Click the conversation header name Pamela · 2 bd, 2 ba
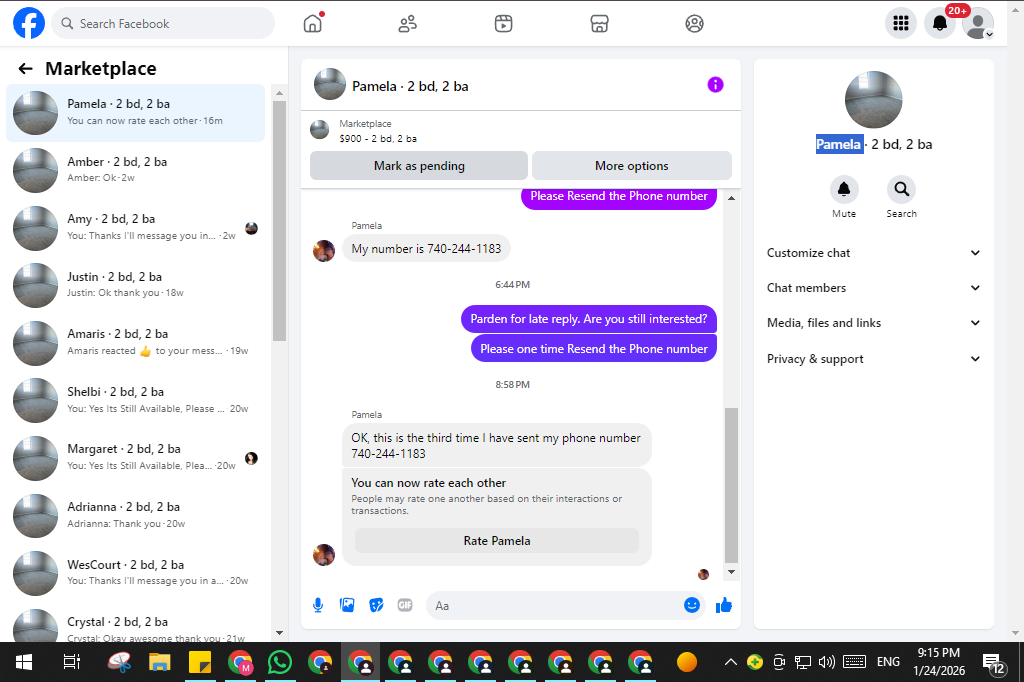This screenshot has width=1024, height=682. (x=410, y=86)
